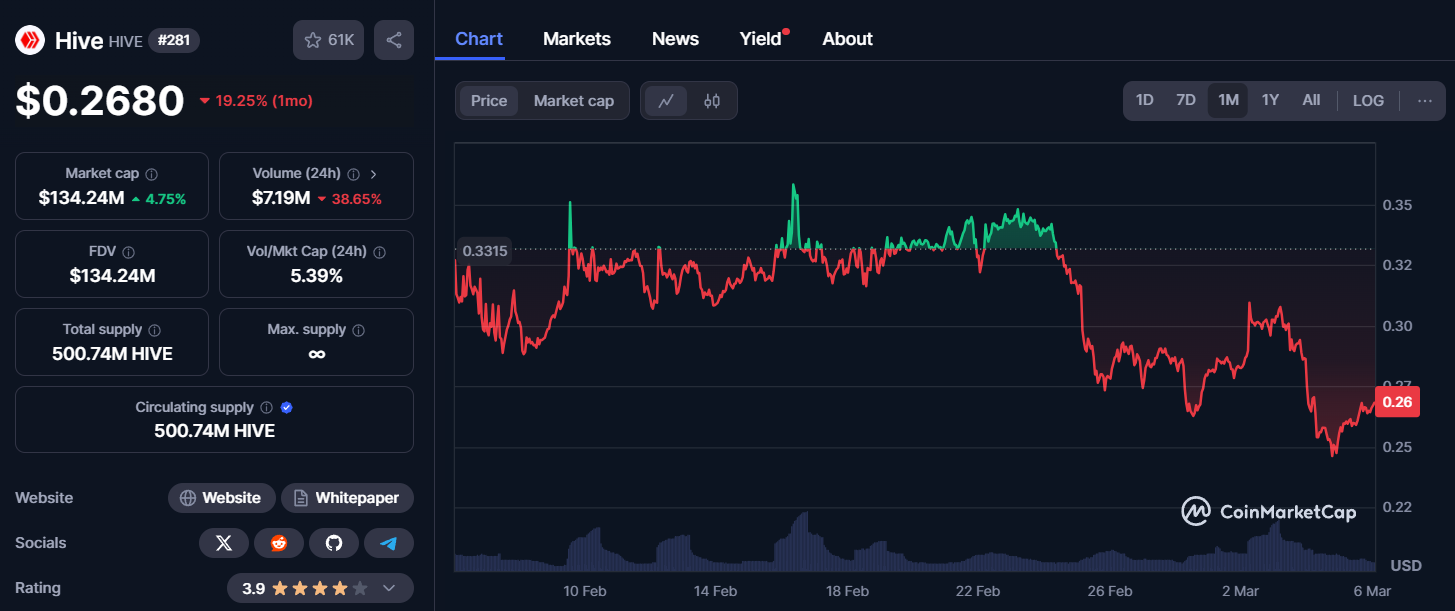Select the 1Y time range
The width and height of the screenshot is (1455, 611).
coord(1270,101)
